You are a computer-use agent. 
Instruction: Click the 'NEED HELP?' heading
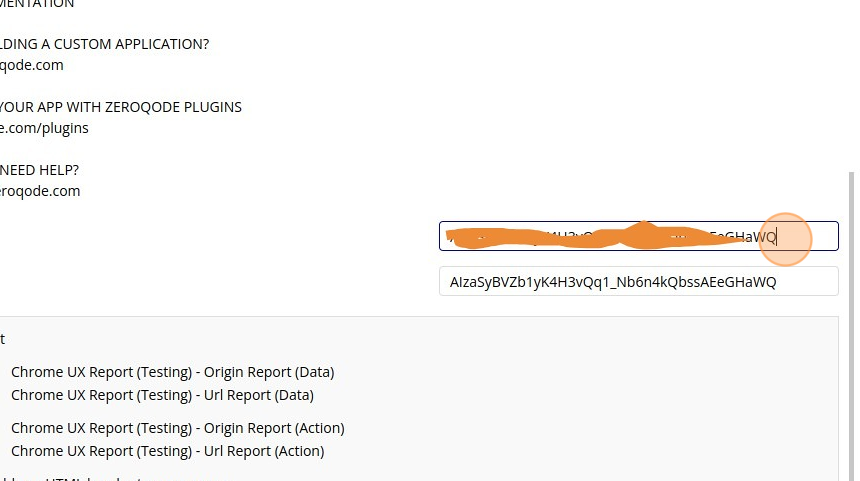coord(40,170)
